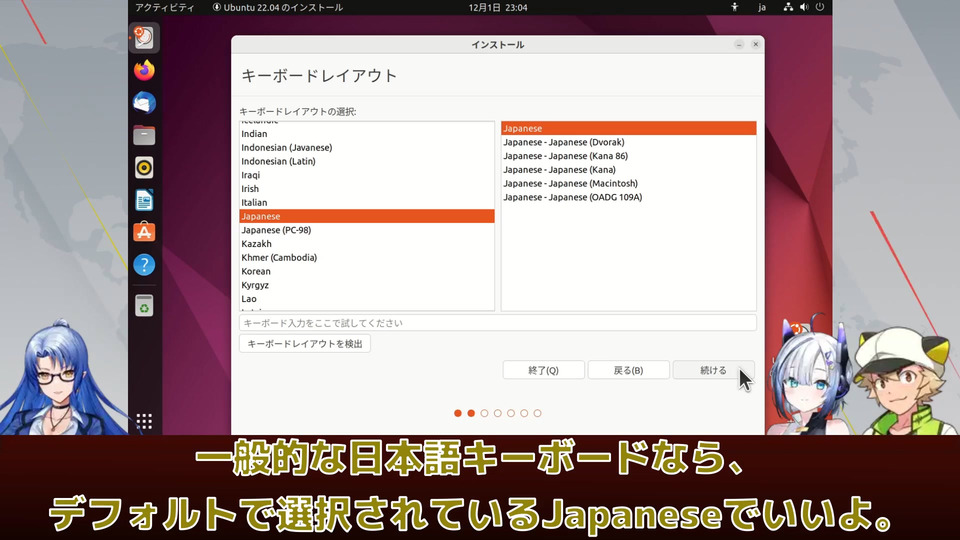Select Iraqi layout

[367, 175]
